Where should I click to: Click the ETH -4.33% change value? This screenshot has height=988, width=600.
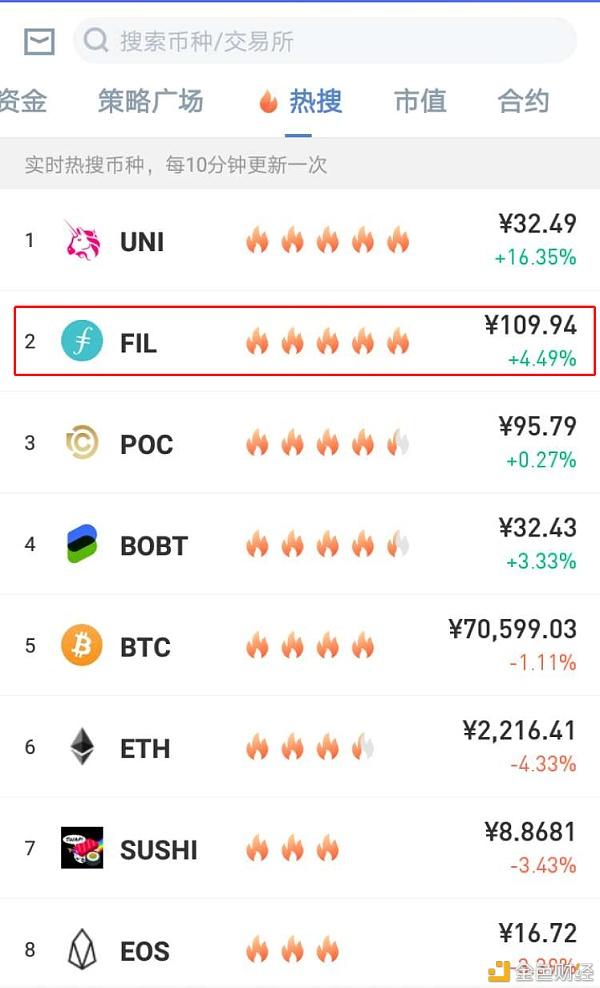click(543, 764)
